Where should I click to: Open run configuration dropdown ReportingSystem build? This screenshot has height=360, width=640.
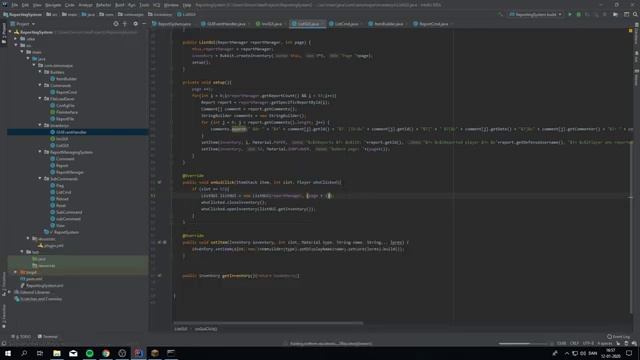535,14
